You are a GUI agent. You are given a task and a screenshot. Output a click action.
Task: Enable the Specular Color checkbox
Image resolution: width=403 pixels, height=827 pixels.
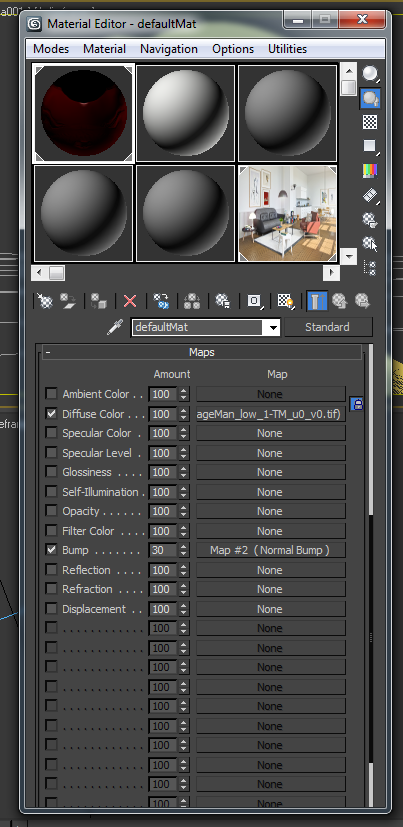(51, 432)
